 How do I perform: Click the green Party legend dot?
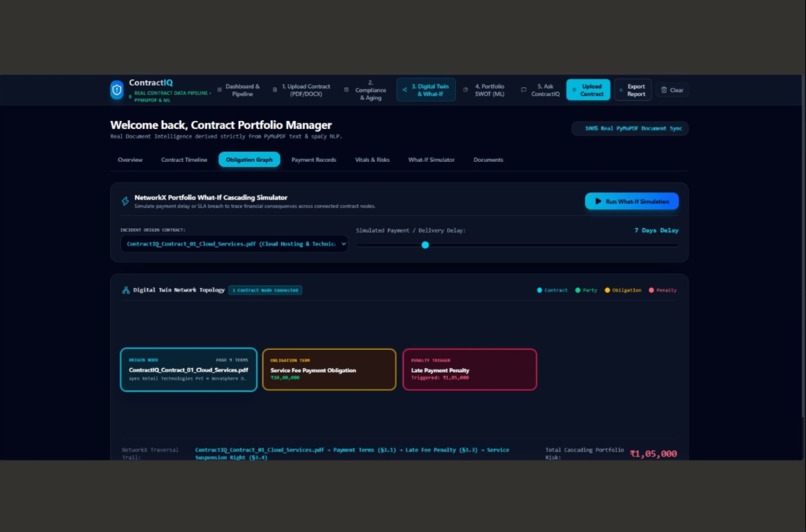[578, 290]
